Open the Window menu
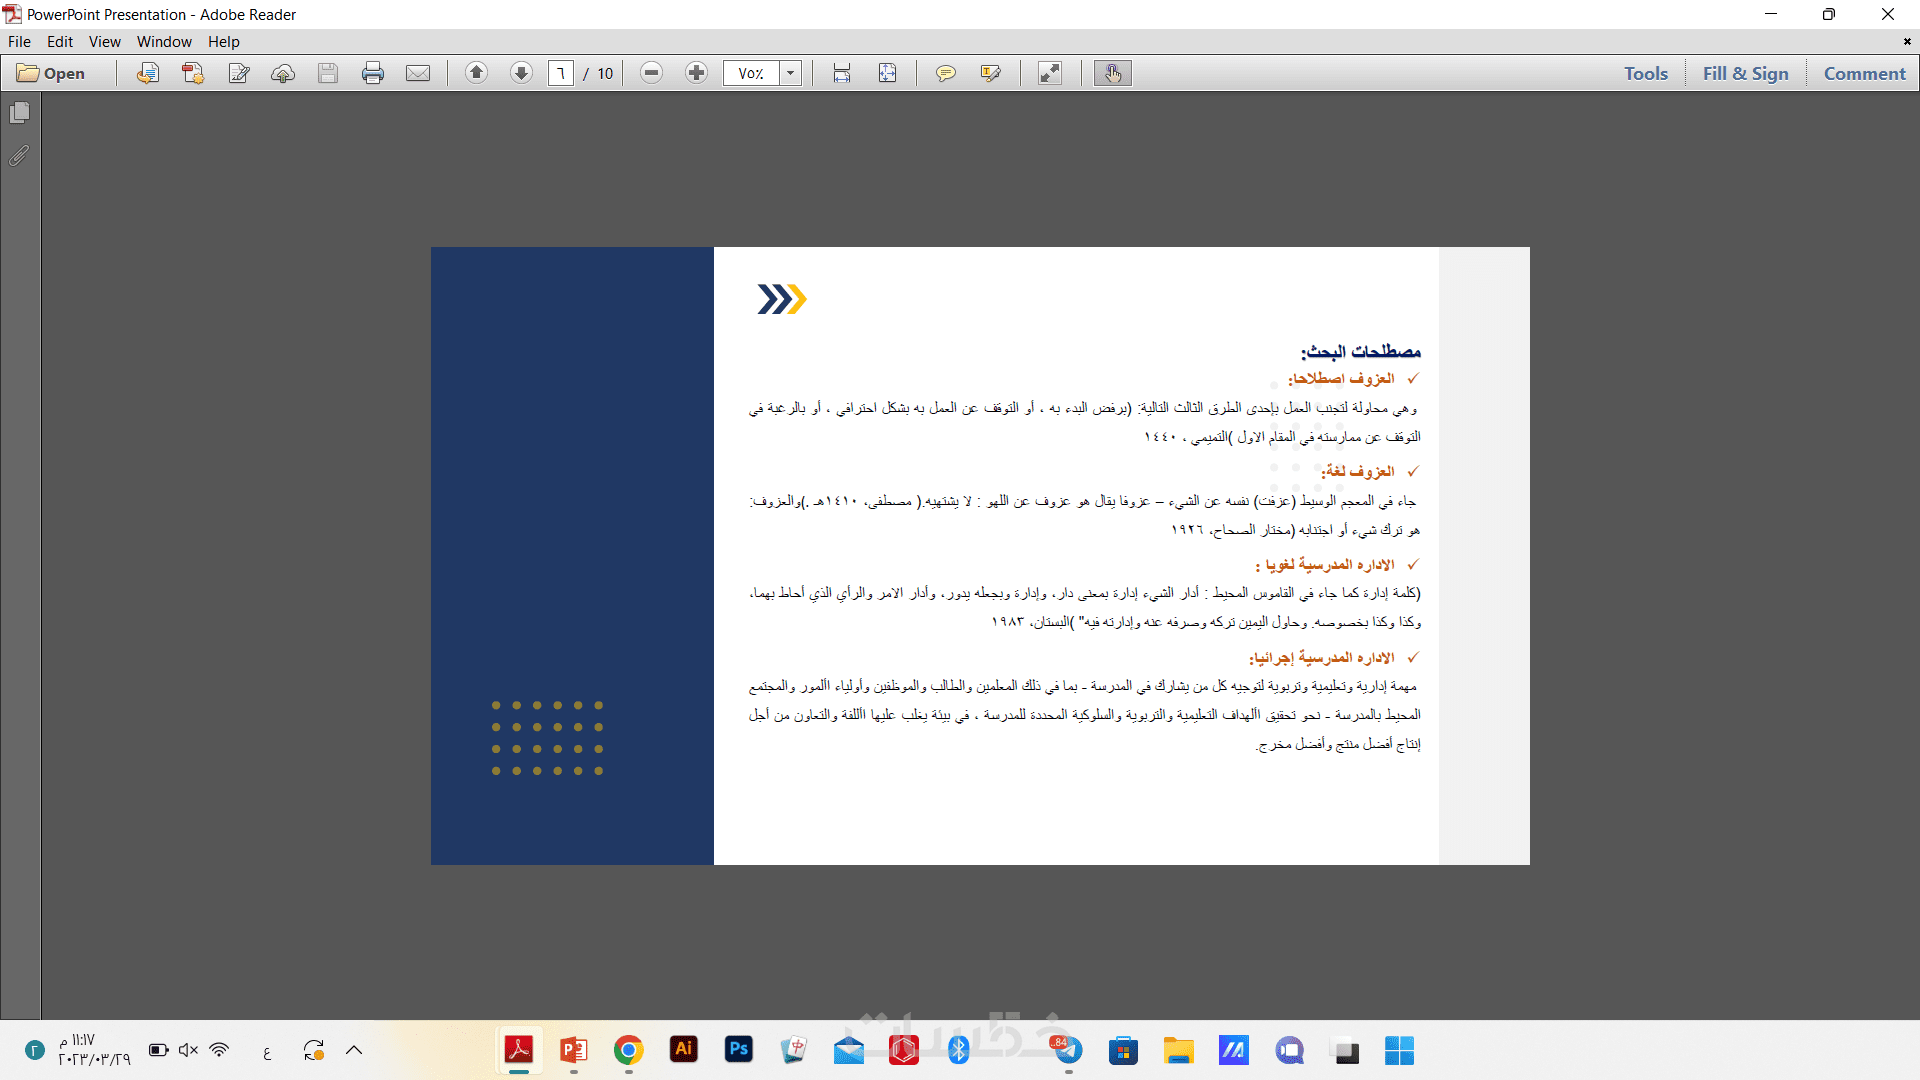The width and height of the screenshot is (1920, 1080). (x=164, y=42)
